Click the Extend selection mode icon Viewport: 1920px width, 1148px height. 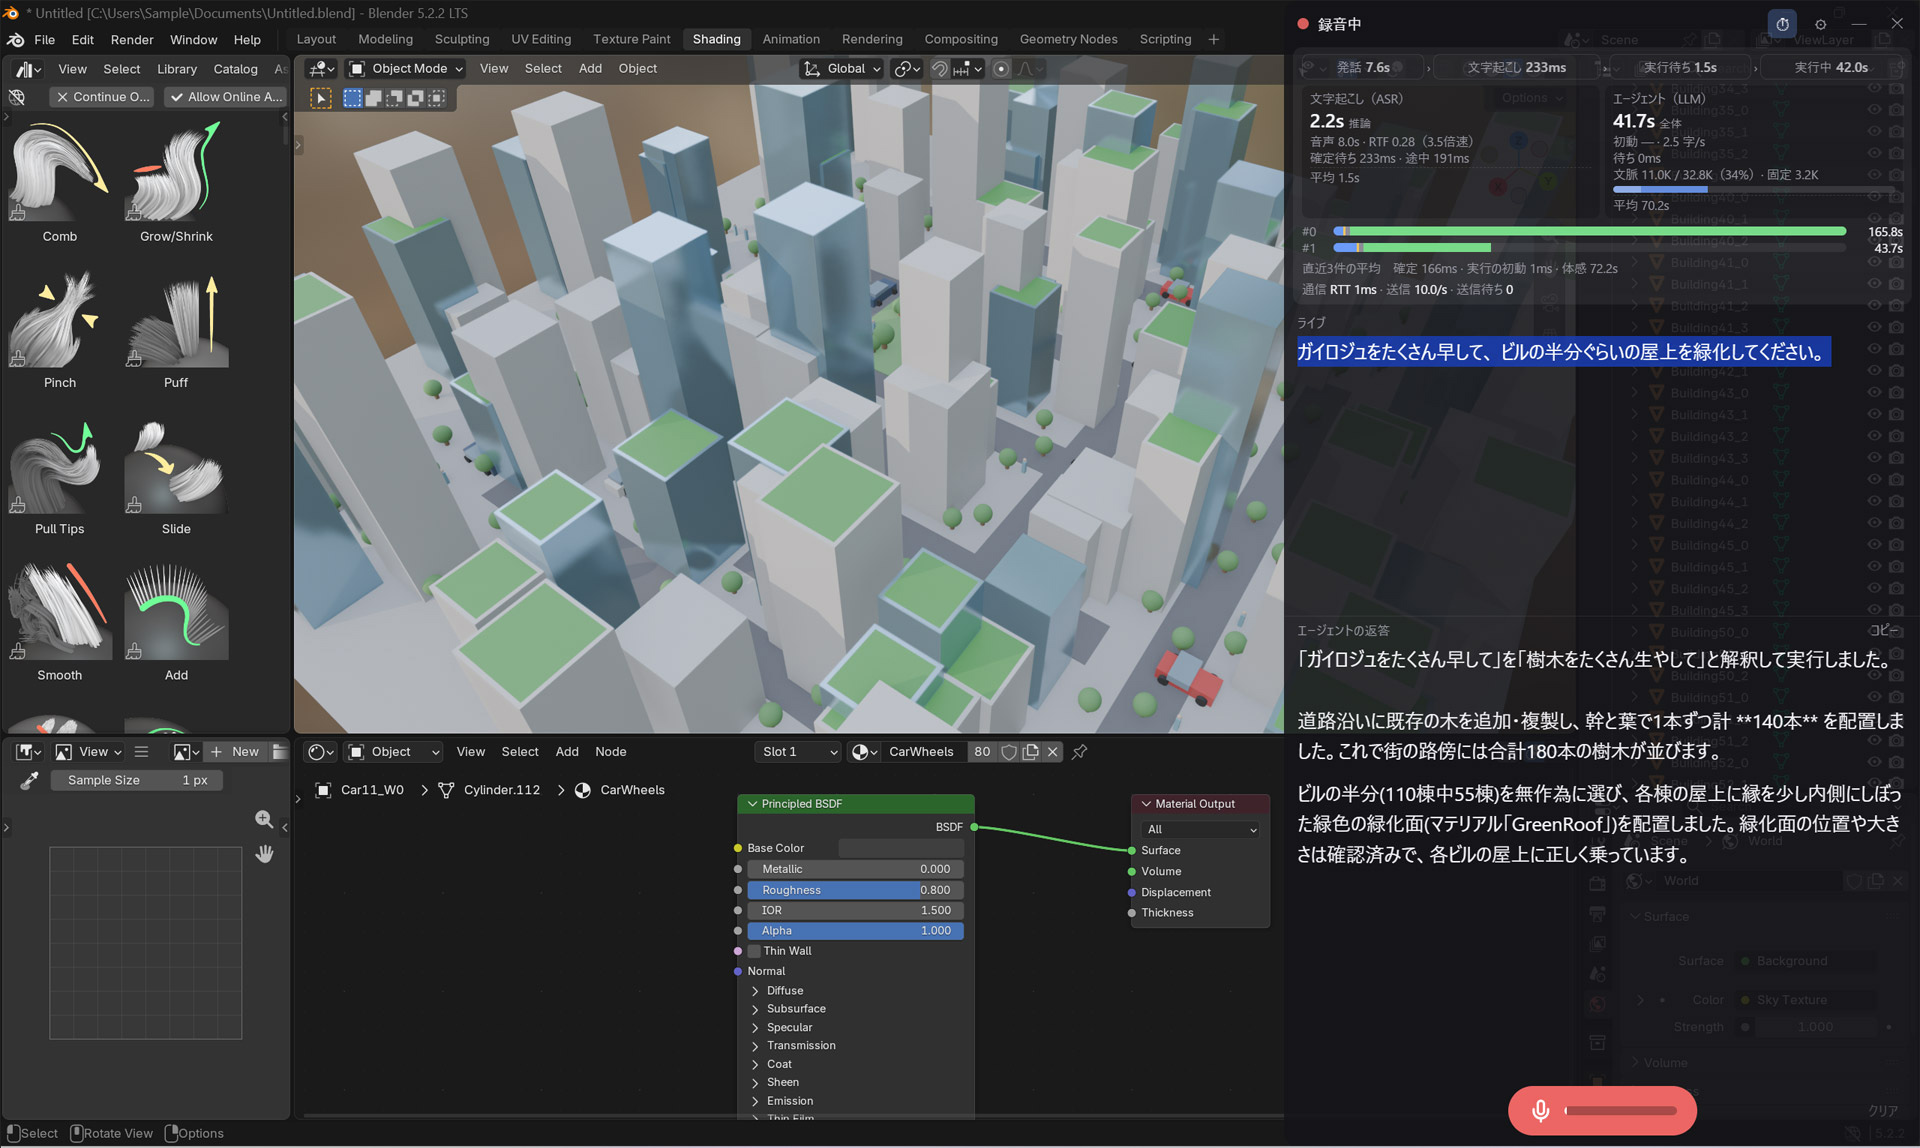coord(374,98)
